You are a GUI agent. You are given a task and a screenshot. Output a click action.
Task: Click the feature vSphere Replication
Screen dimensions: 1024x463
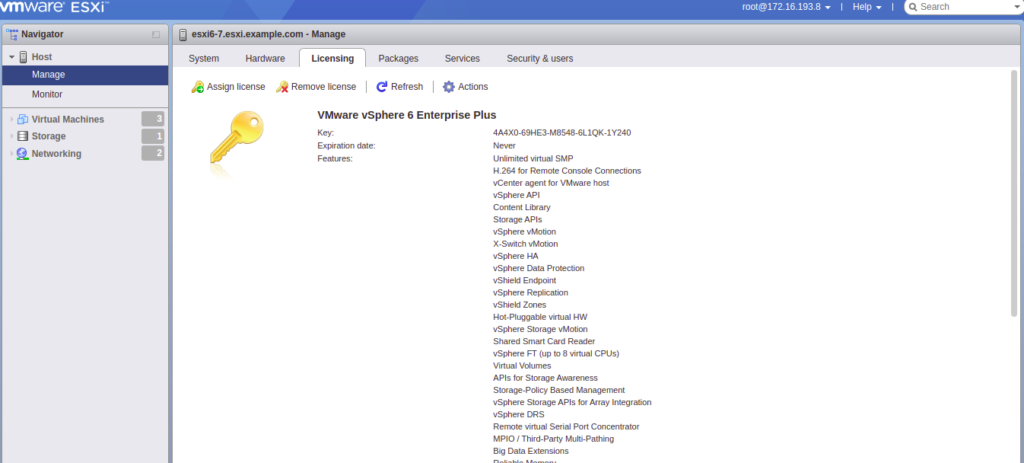coord(530,293)
